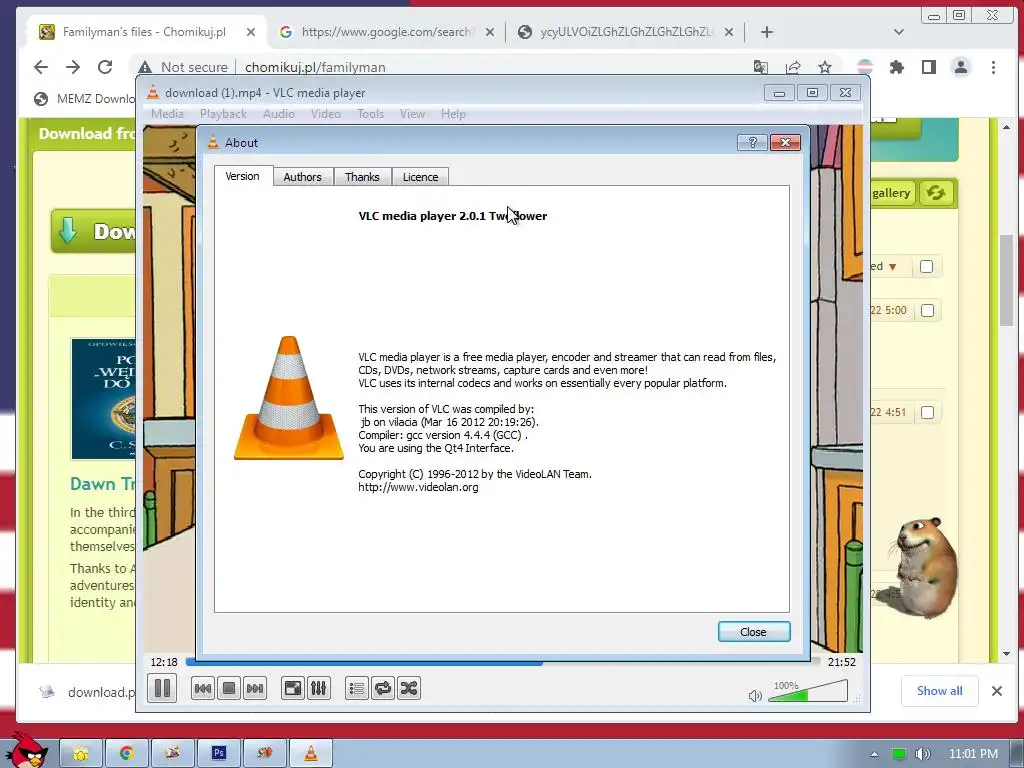Open the Dawn Treader book cover thumbnail
1024x768 pixels.
pyautogui.click(x=103, y=398)
